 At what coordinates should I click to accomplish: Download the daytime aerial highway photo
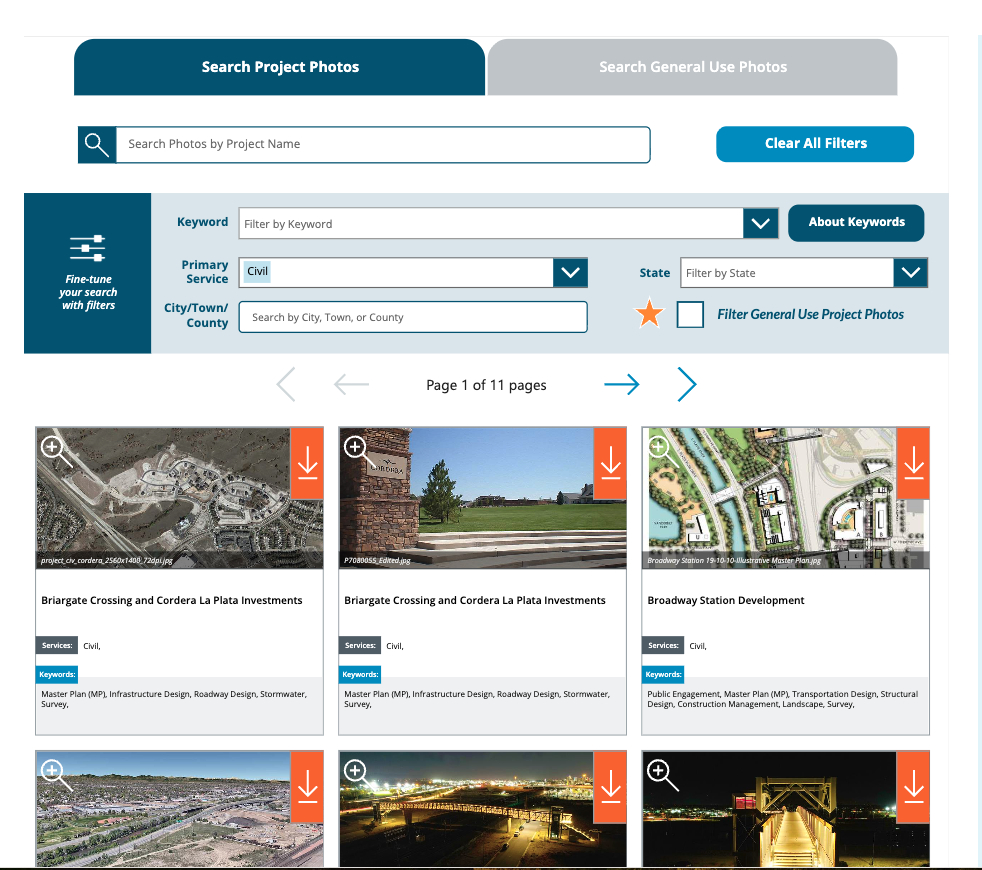tap(307, 787)
